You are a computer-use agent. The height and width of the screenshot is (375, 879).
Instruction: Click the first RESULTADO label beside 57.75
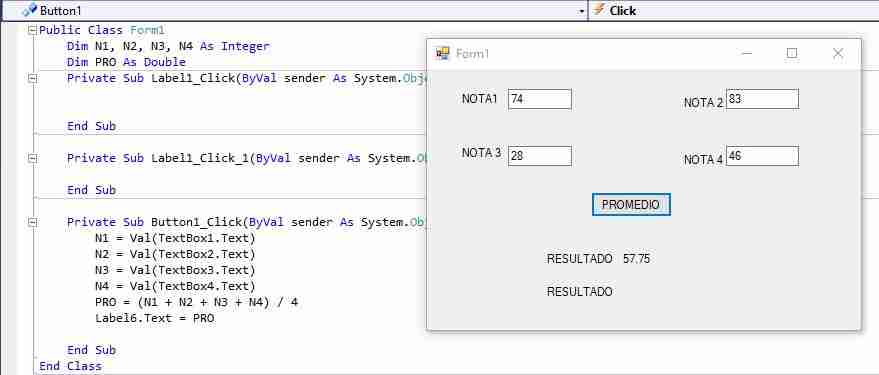579,259
